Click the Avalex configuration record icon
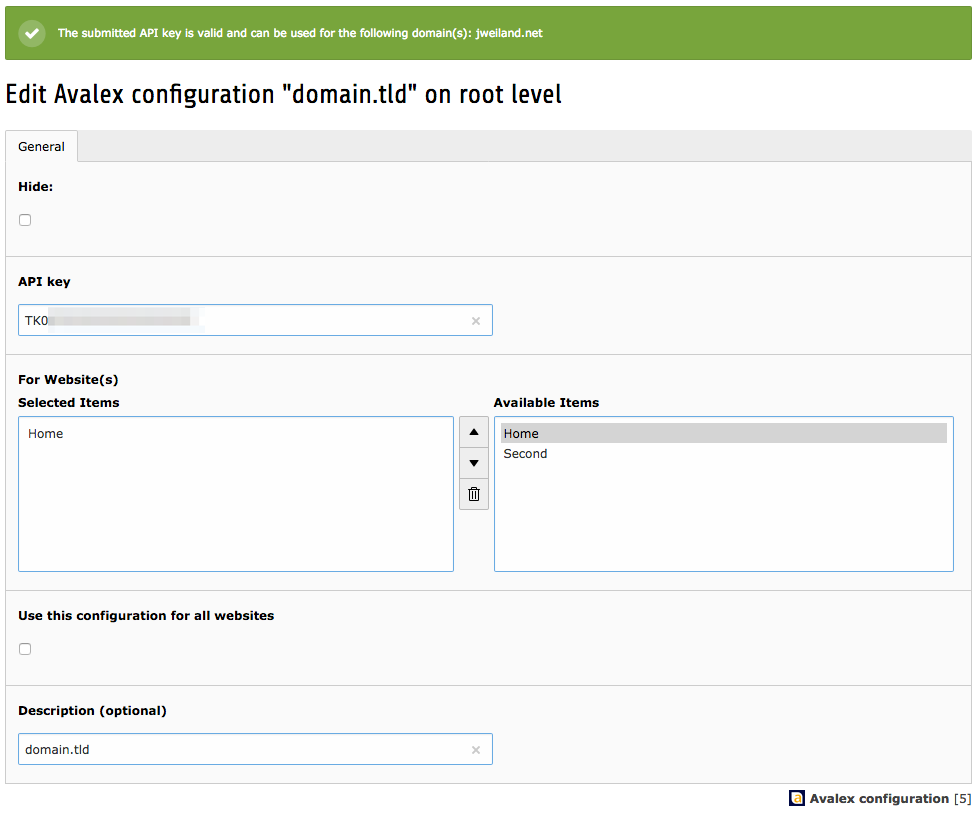978x814 pixels. (796, 798)
